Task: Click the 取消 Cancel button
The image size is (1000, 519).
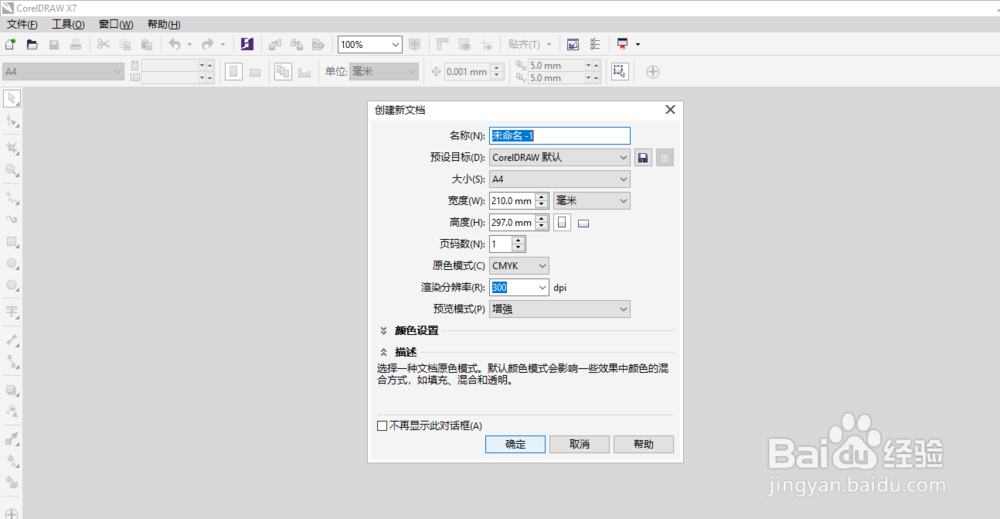Action: [x=579, y=444]
